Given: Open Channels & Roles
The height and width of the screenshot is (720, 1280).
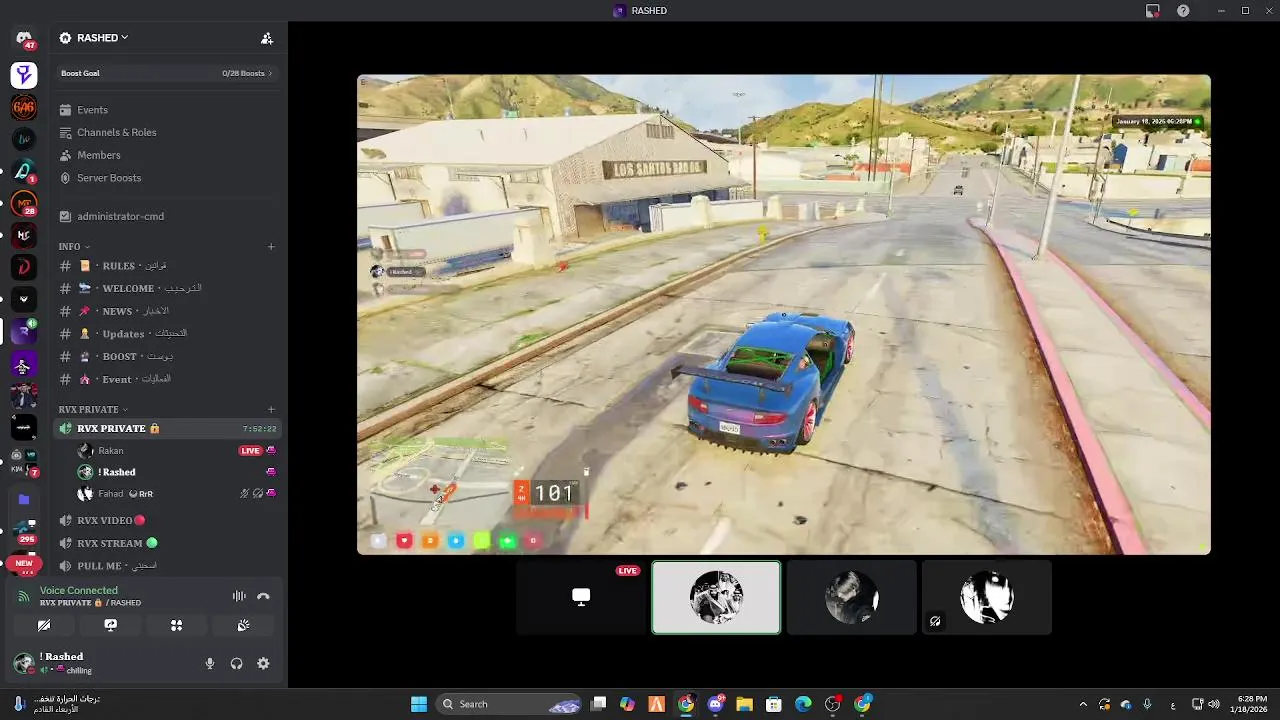Looking at the screenshot, I should pyautogui.click(x=166, y=132).
